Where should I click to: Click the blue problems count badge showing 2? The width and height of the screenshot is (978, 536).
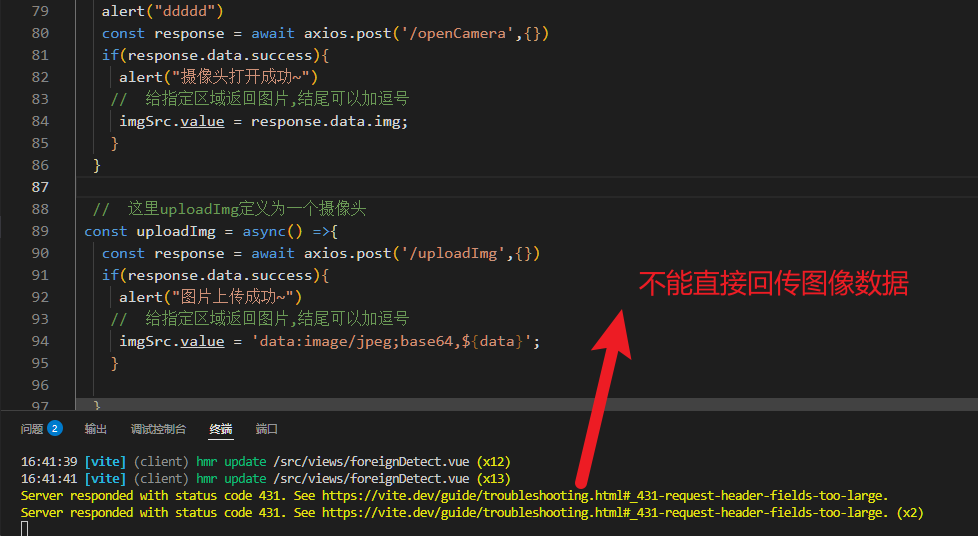[55, 429]
